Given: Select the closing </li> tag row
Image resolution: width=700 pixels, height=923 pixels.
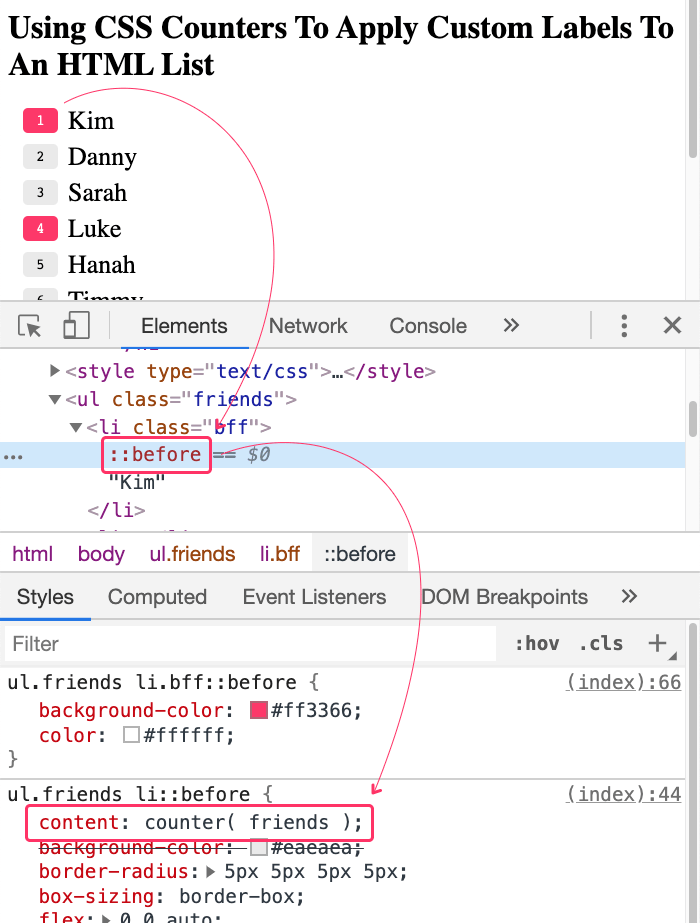Looking at the screenshot, I should tap(116, 510).
